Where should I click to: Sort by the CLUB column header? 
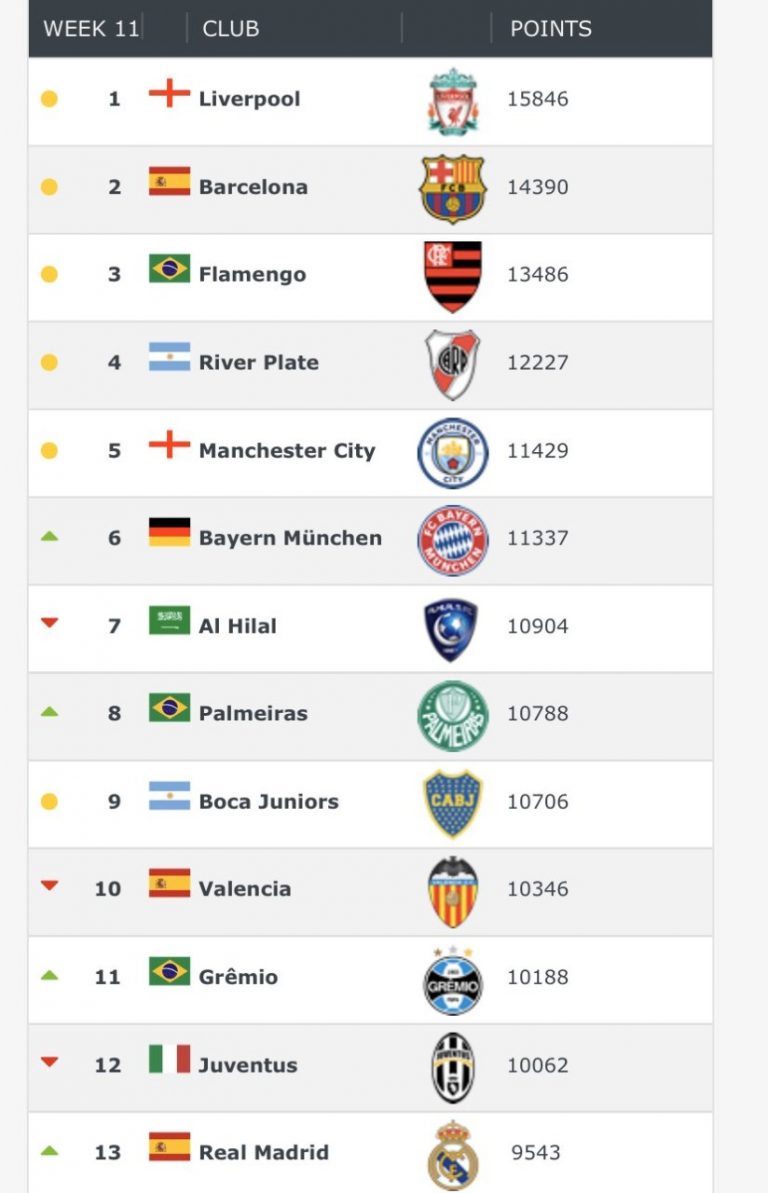point(231,29)
